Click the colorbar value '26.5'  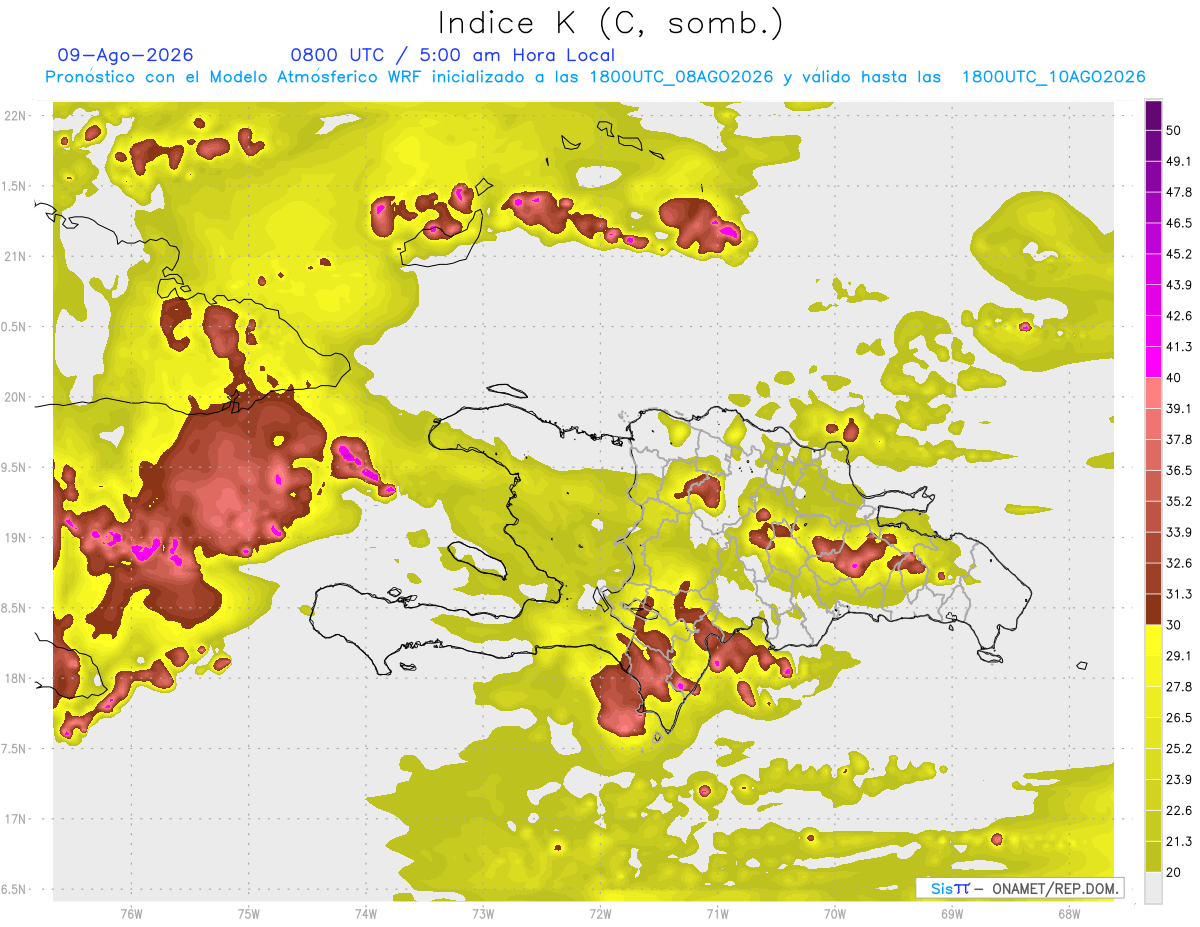1179,717
